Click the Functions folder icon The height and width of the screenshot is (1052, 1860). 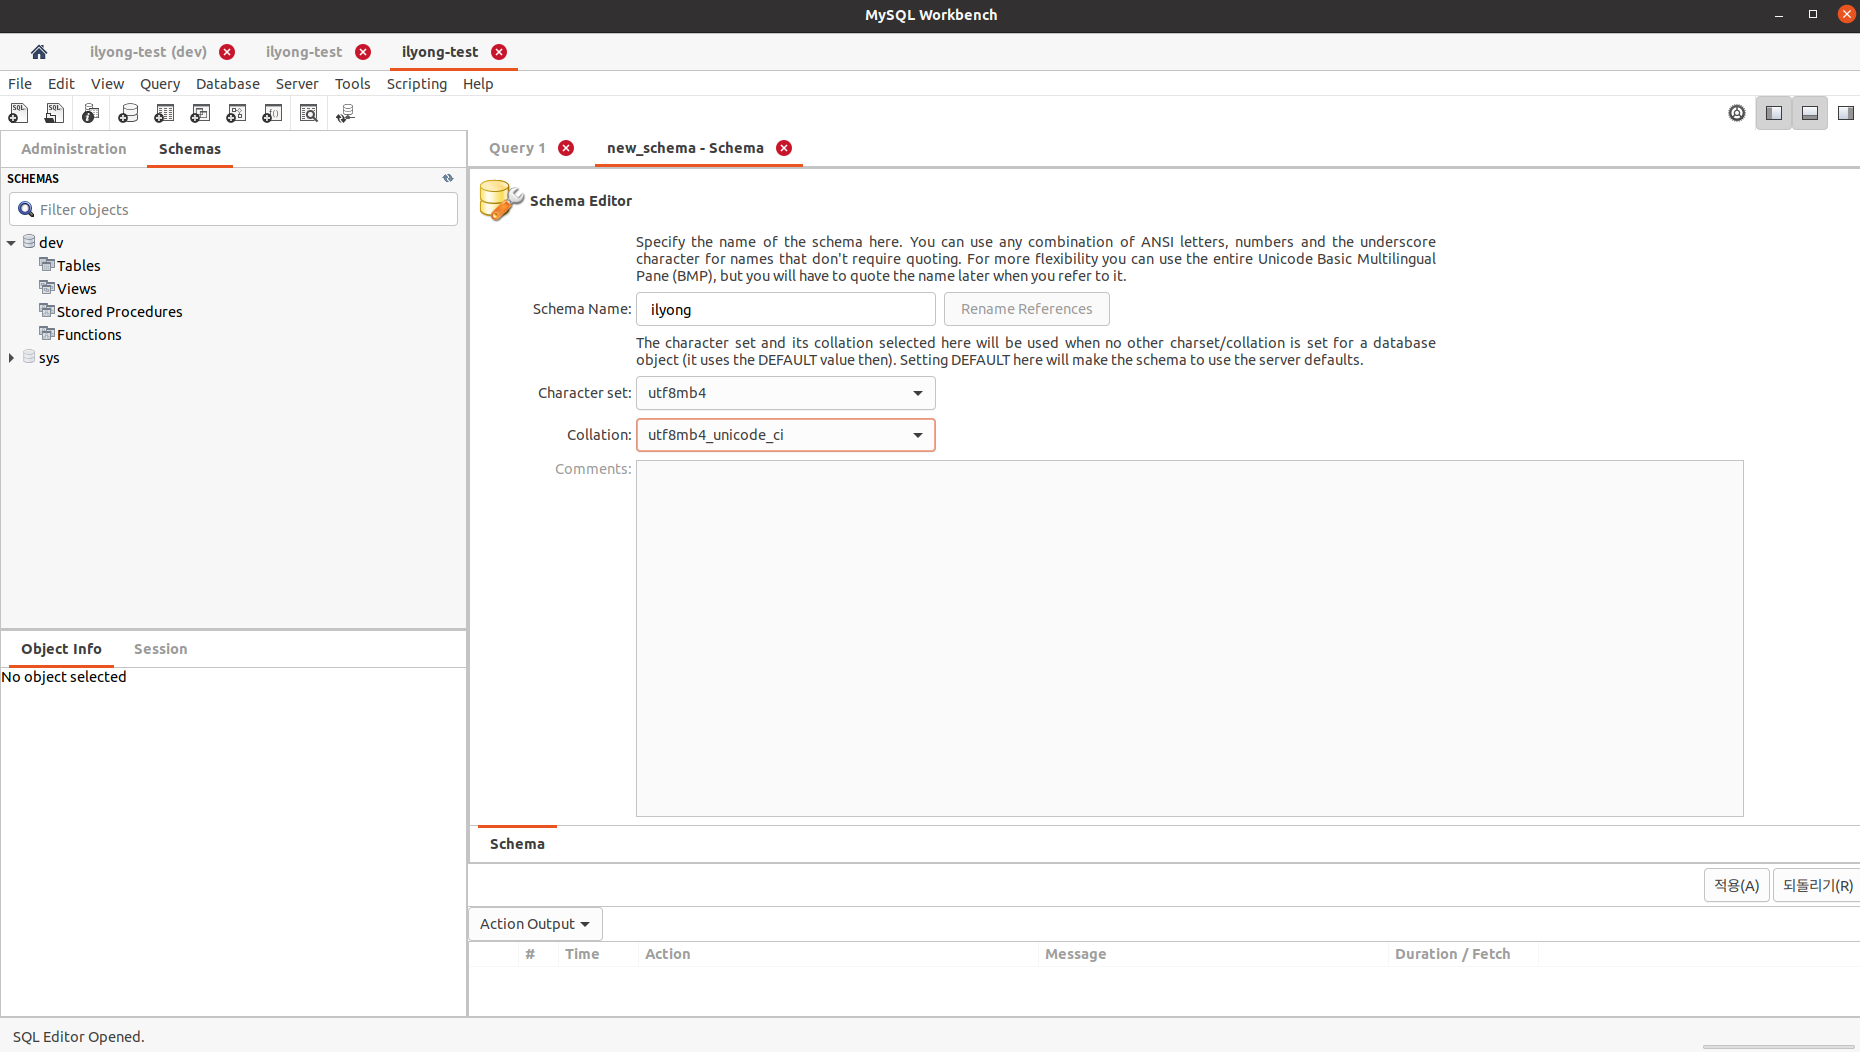point(46,333)
